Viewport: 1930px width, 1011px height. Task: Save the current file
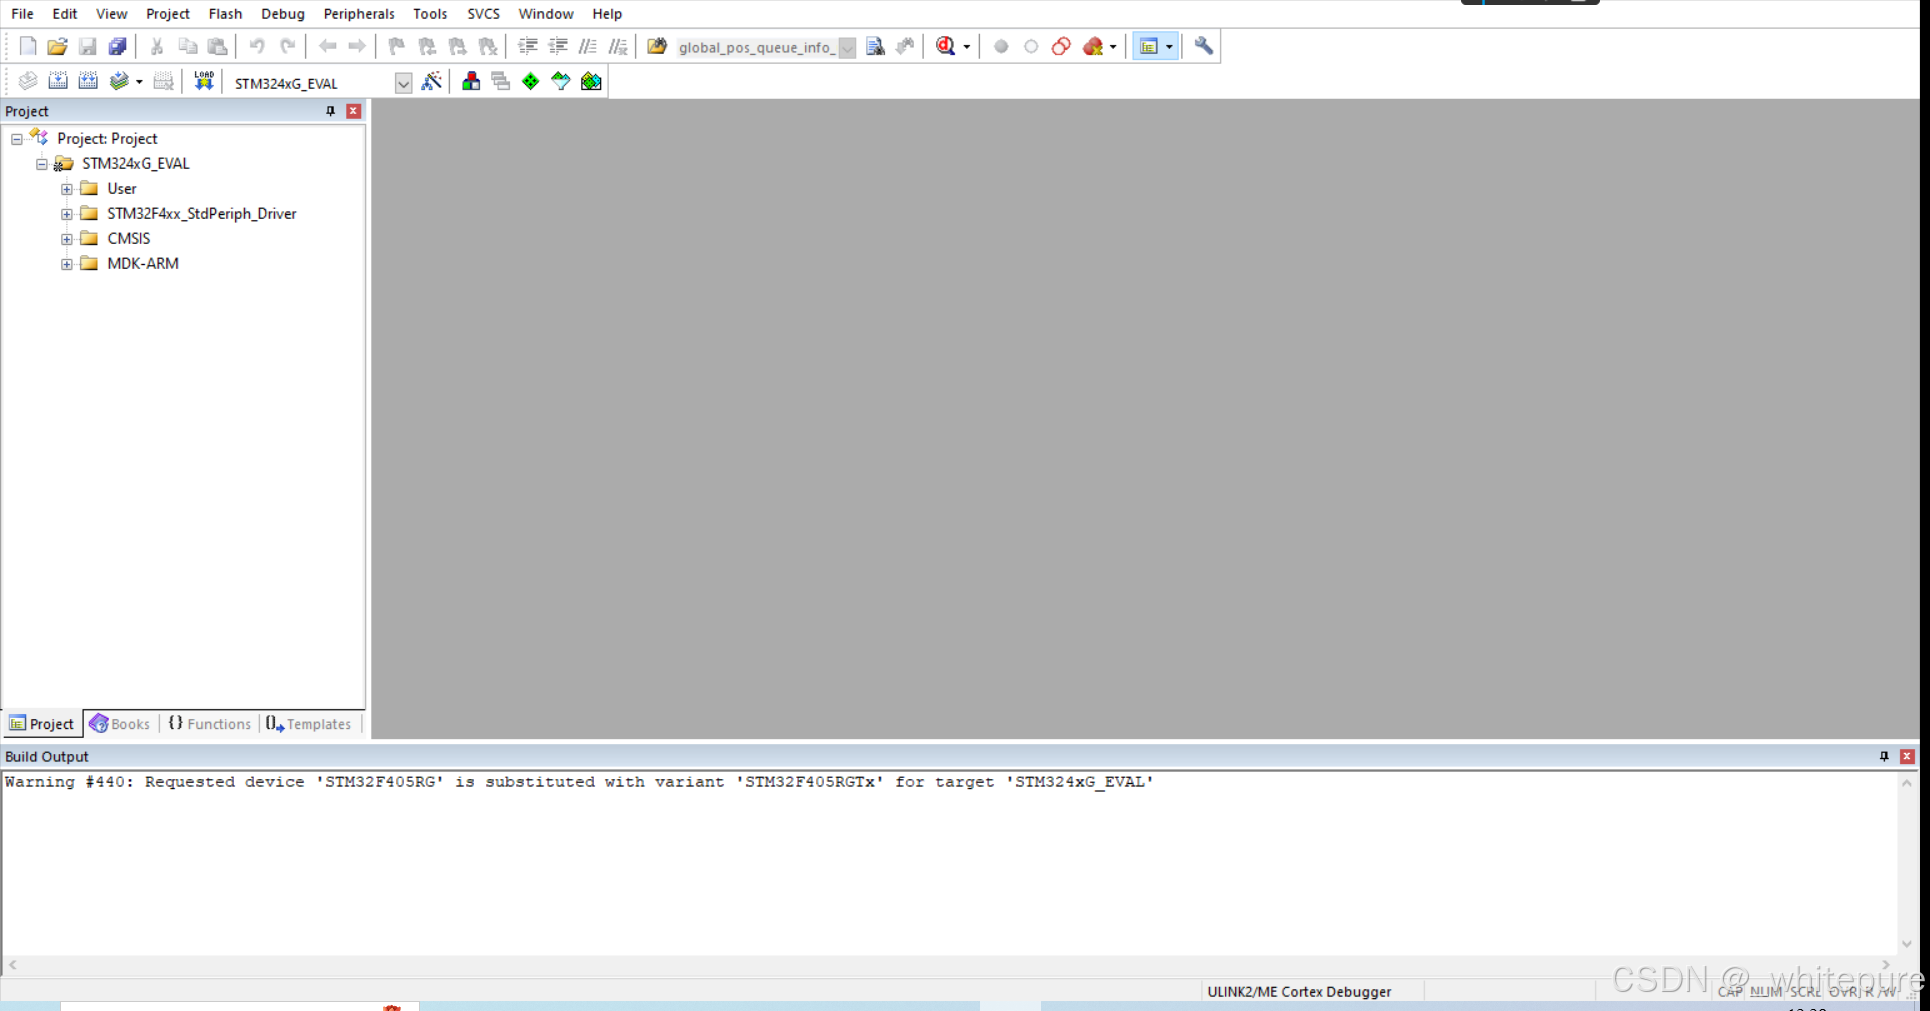pyautogui.click(x=88, y=46)
